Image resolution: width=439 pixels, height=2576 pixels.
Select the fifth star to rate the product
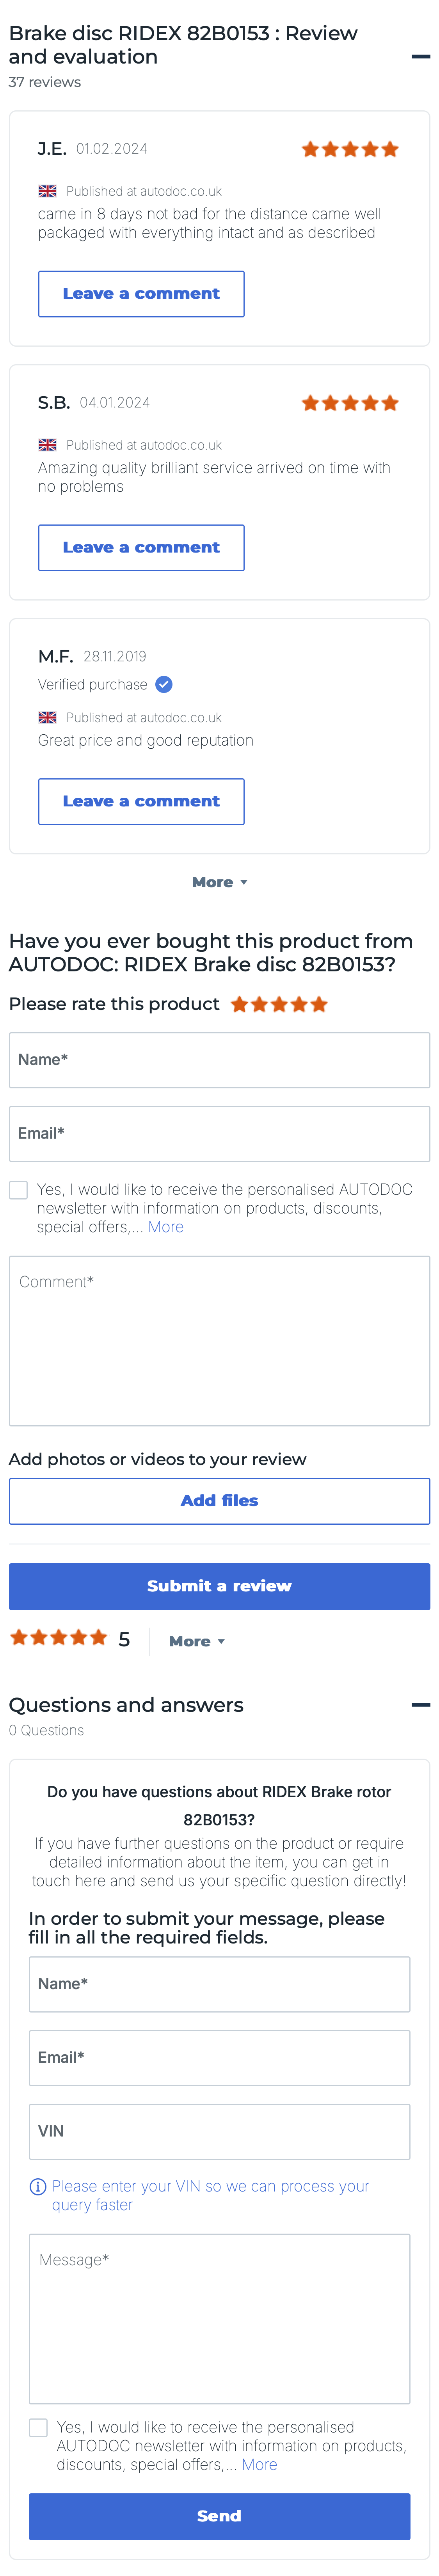point(319,1004)
